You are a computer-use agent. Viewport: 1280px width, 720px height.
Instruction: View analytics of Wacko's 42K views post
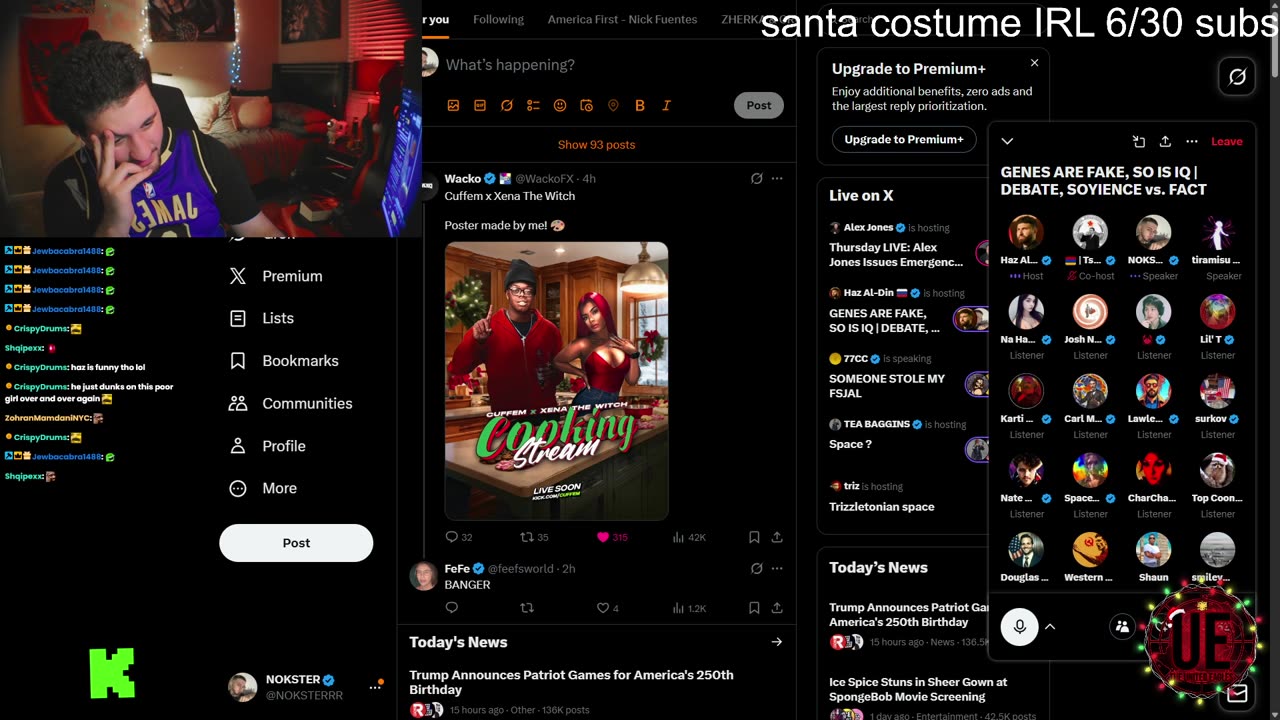pyautogui.click(x=689, y=537)
